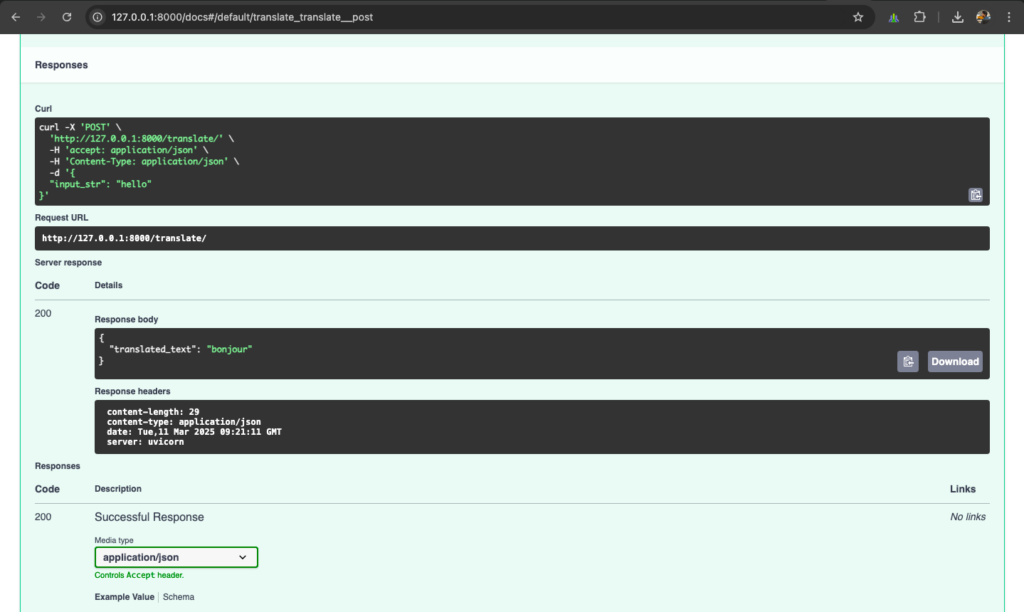
Task: Copy the curl command to clipboard
Action: pyautogui.click(x=975, y=194)
